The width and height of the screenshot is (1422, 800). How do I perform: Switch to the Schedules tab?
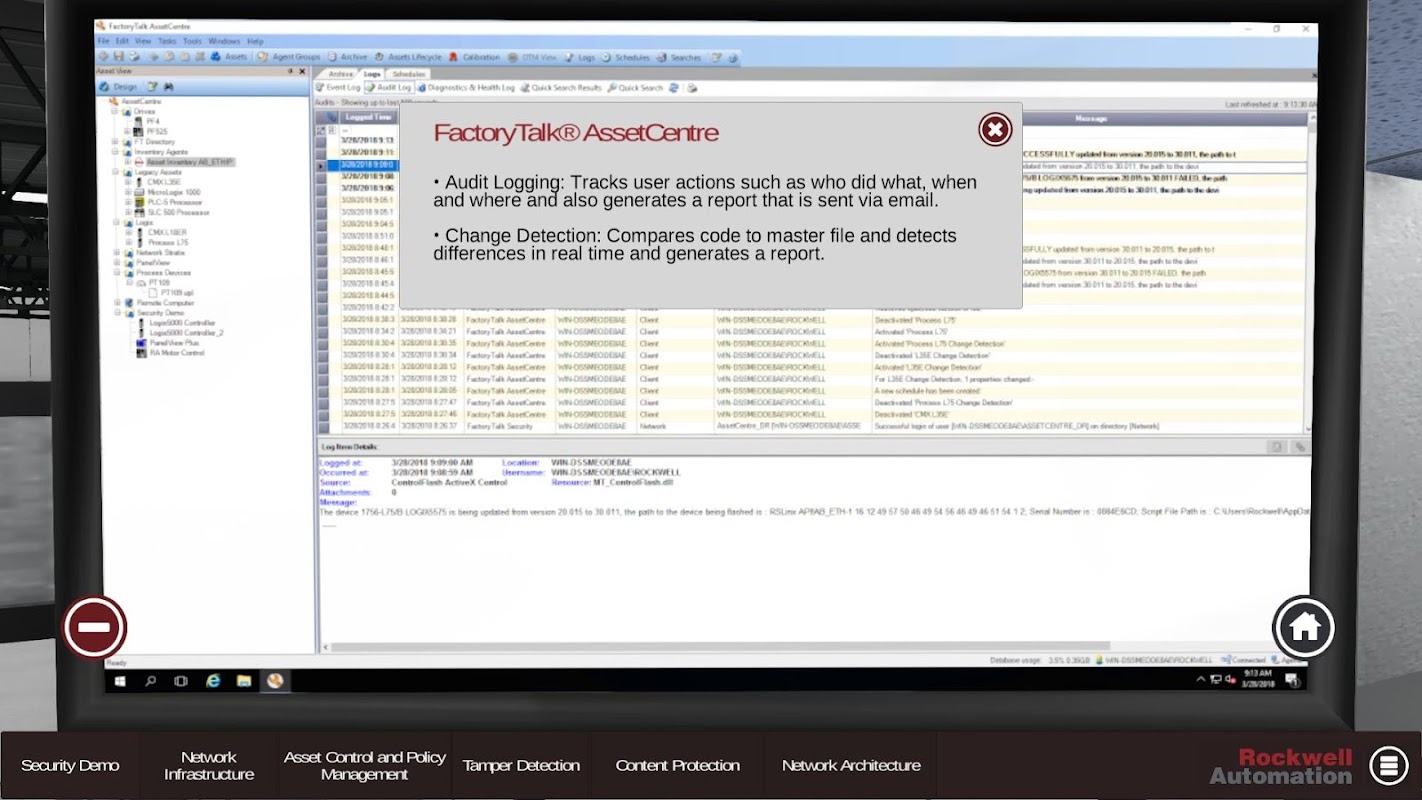(x=408, y=74)
